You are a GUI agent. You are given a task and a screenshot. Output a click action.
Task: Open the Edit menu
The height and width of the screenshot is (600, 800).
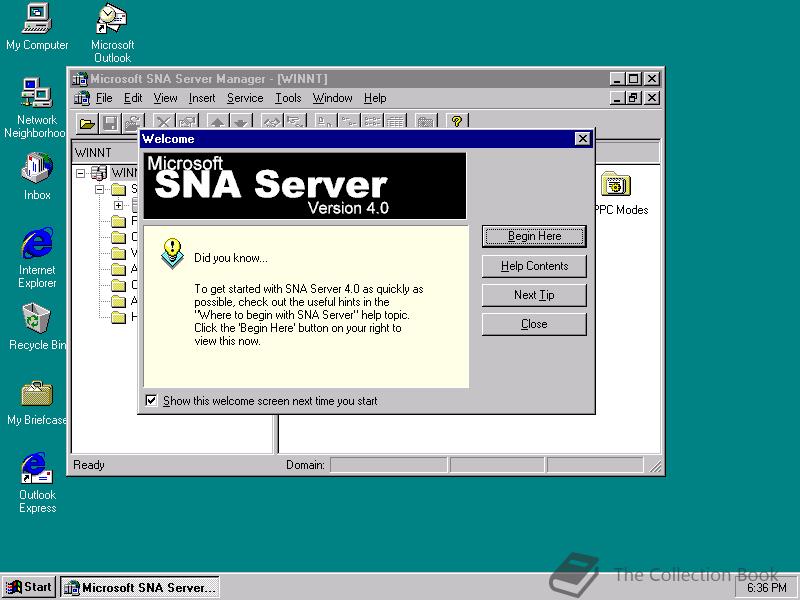click(x=133, y=98)
